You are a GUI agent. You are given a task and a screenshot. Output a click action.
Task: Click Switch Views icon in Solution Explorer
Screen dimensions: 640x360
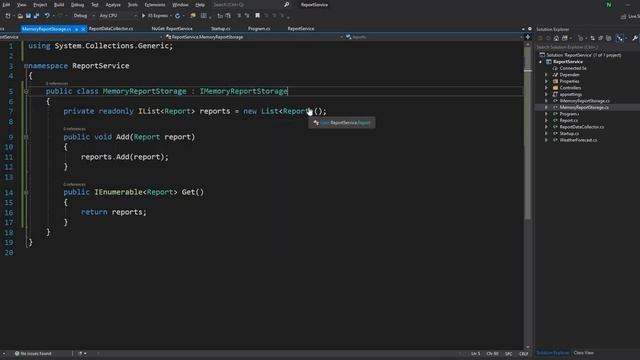point(565,38)
